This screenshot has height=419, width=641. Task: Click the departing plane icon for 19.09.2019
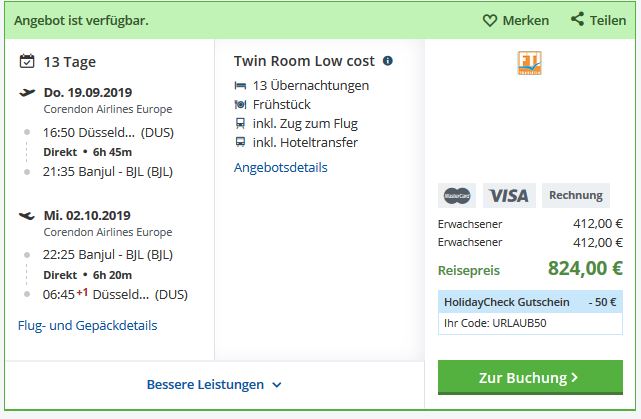click(x=27, y=92)
